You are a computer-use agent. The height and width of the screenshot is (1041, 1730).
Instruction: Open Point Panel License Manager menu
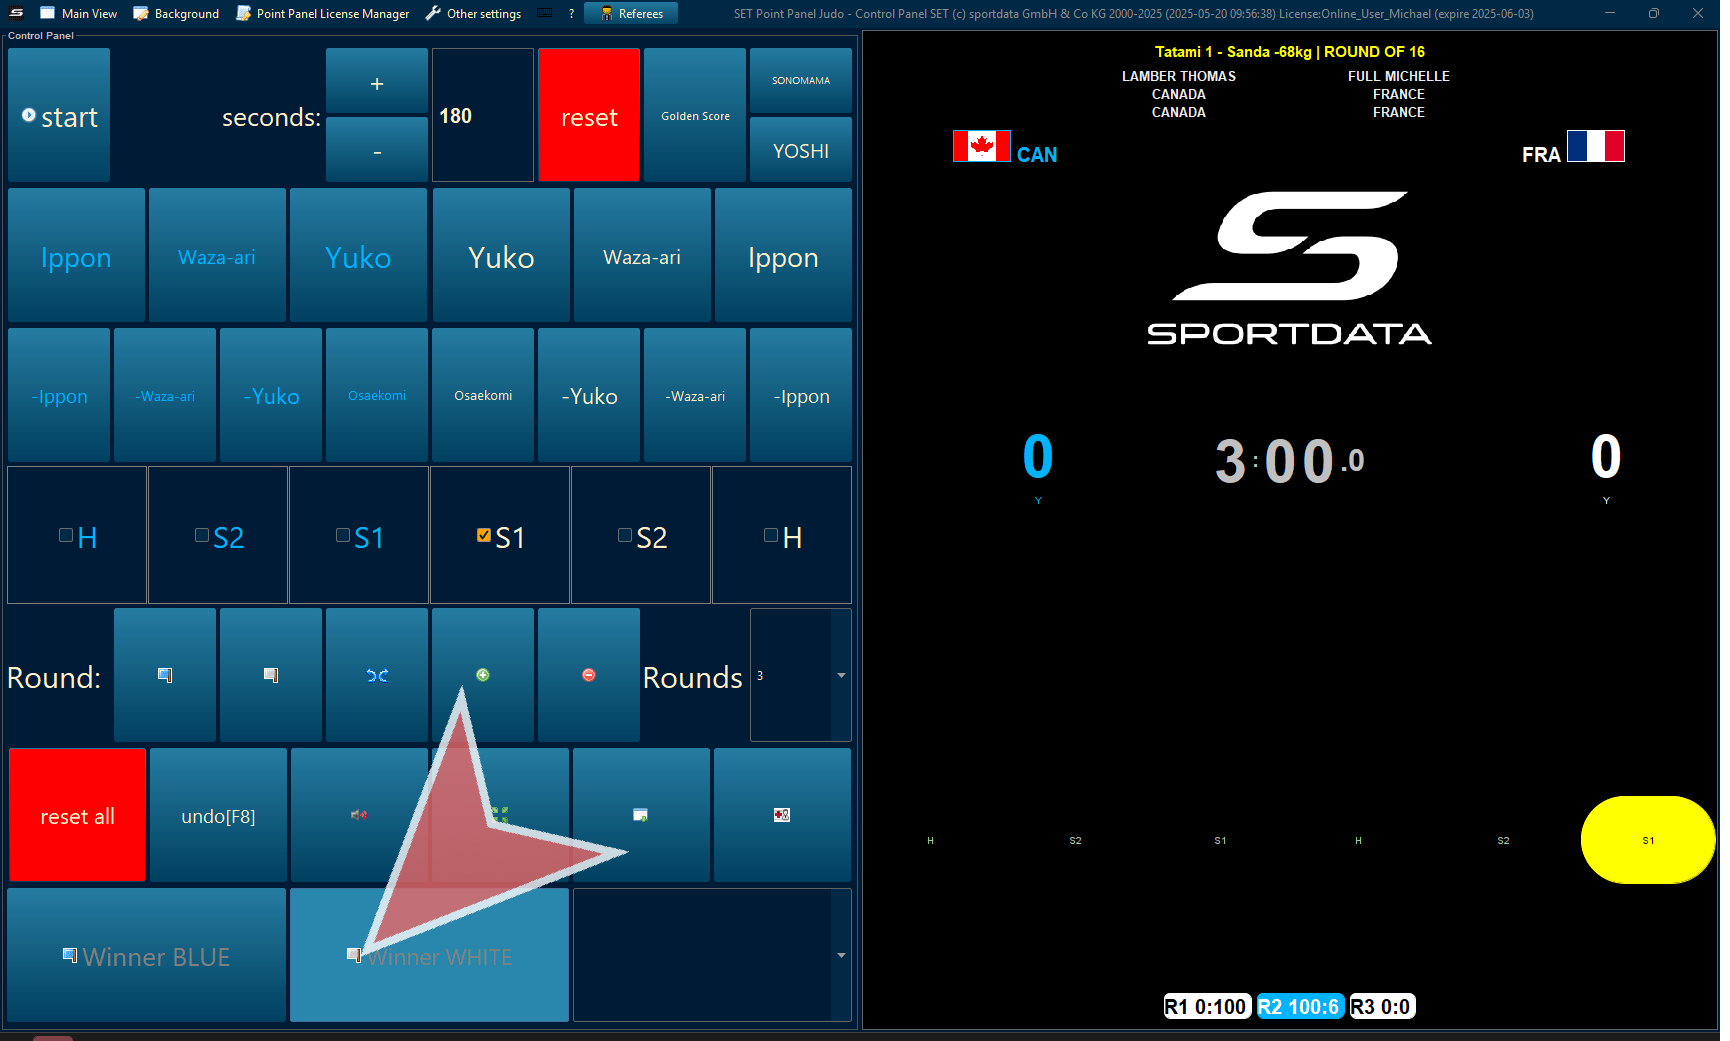pyautogui.click(x=323, y=13)
